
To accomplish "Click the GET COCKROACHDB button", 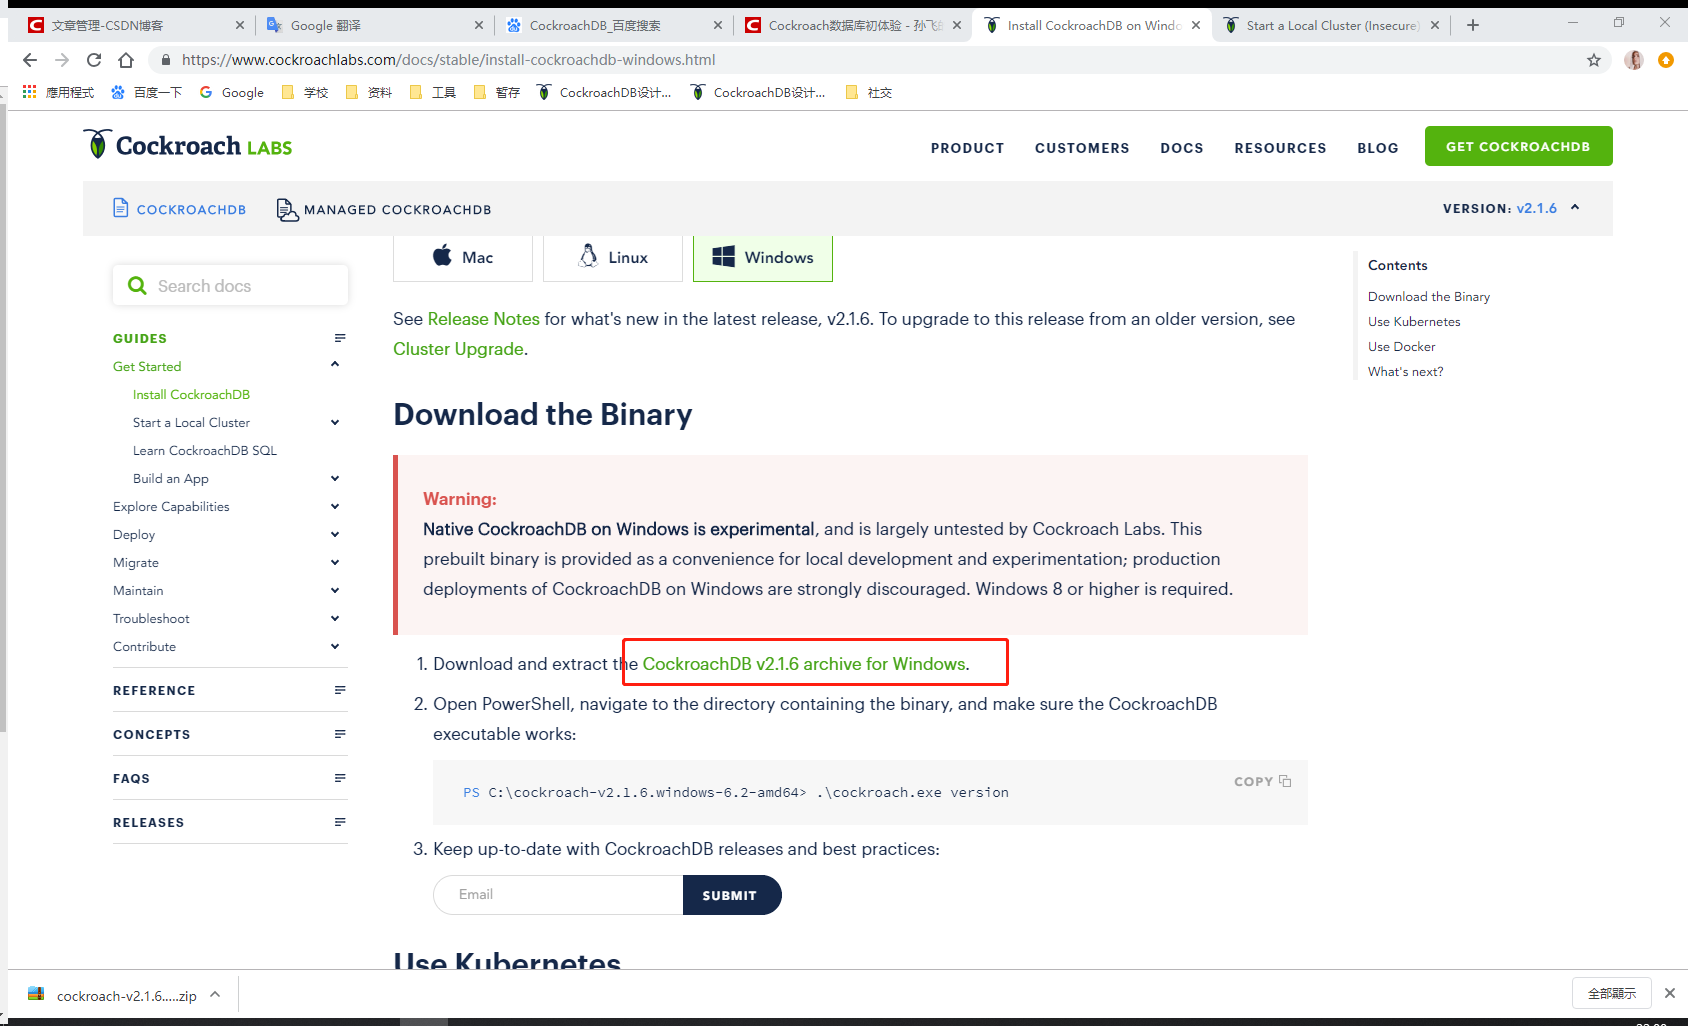I will pos(1518,145).
